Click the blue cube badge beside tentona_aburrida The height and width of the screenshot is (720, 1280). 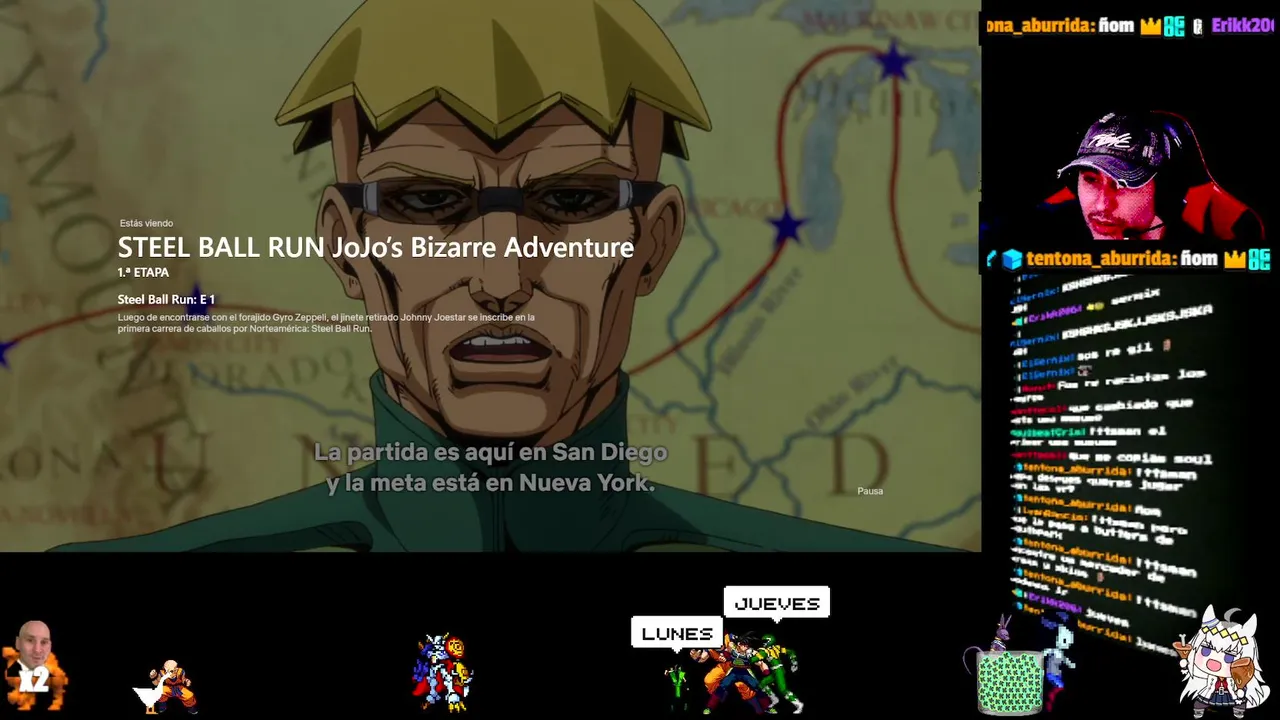(1011, 260)
